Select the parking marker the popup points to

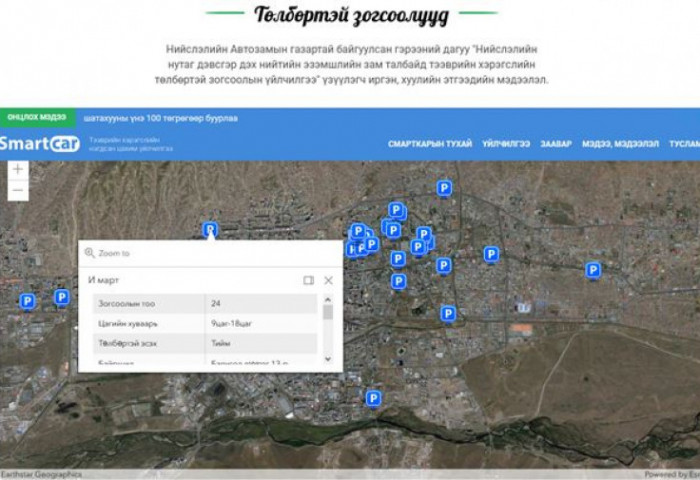[210, 230]
